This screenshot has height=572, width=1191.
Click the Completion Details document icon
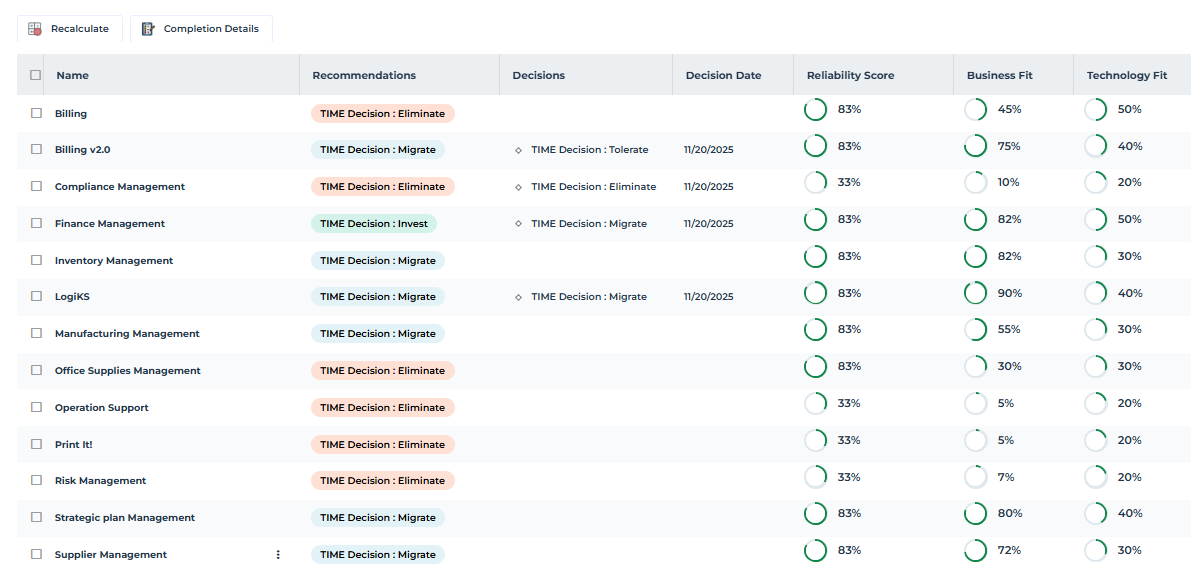(x=148, y=29)
